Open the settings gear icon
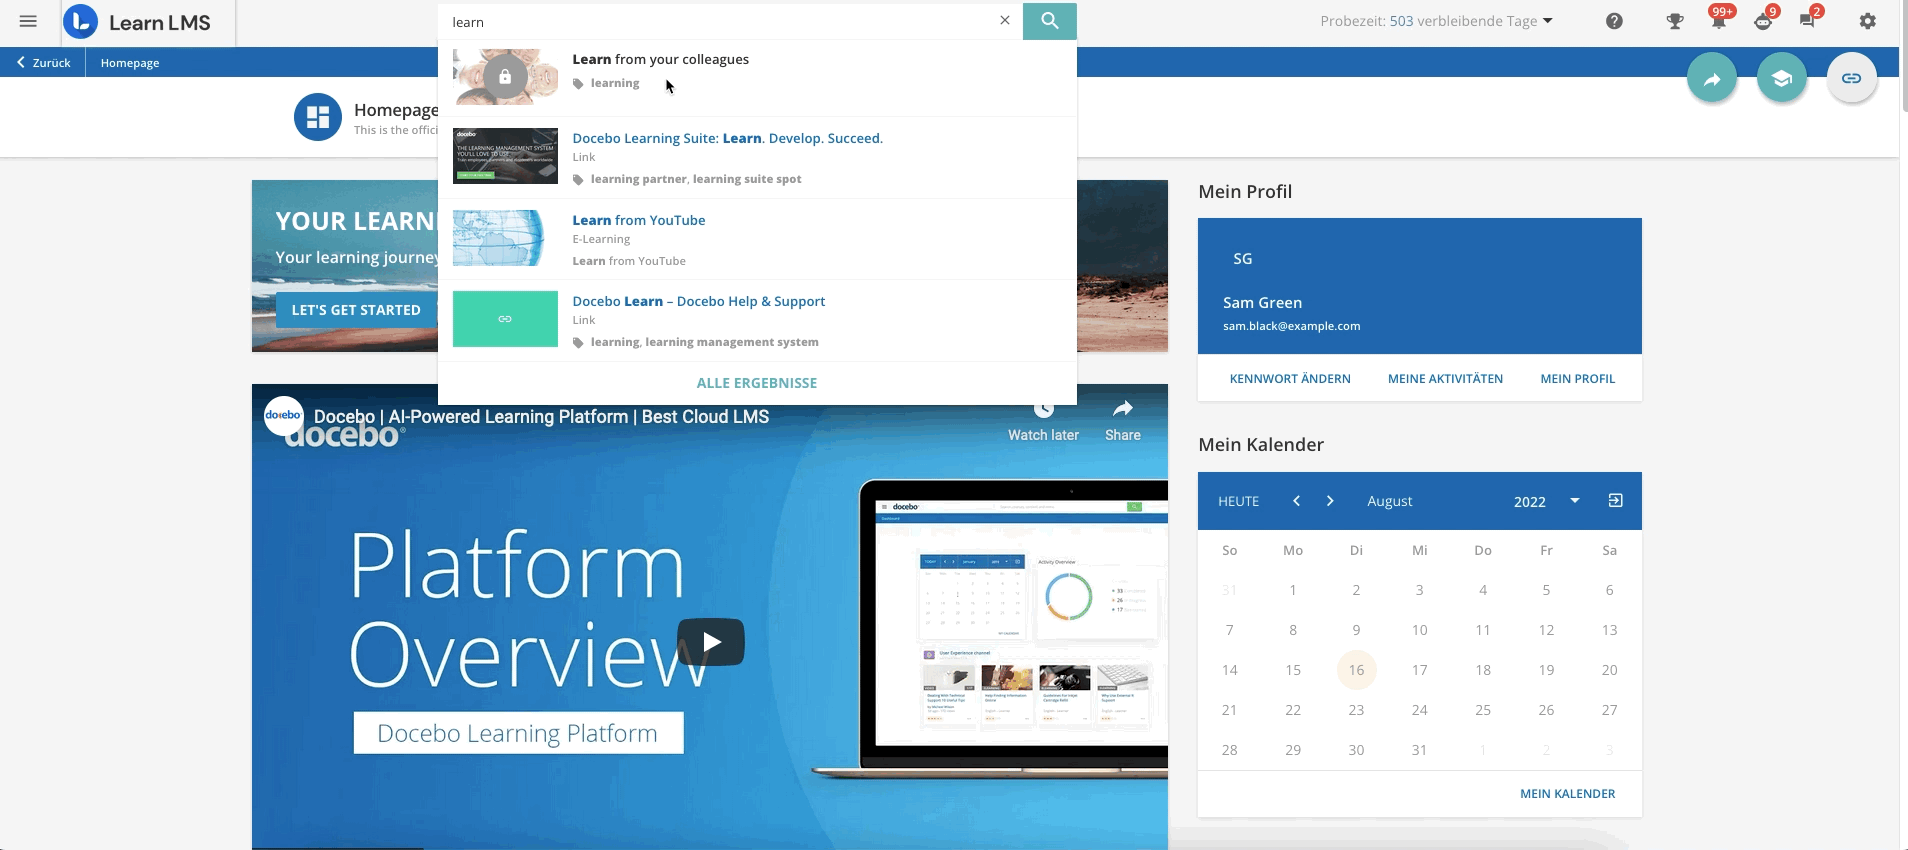 click(1867, 21)
